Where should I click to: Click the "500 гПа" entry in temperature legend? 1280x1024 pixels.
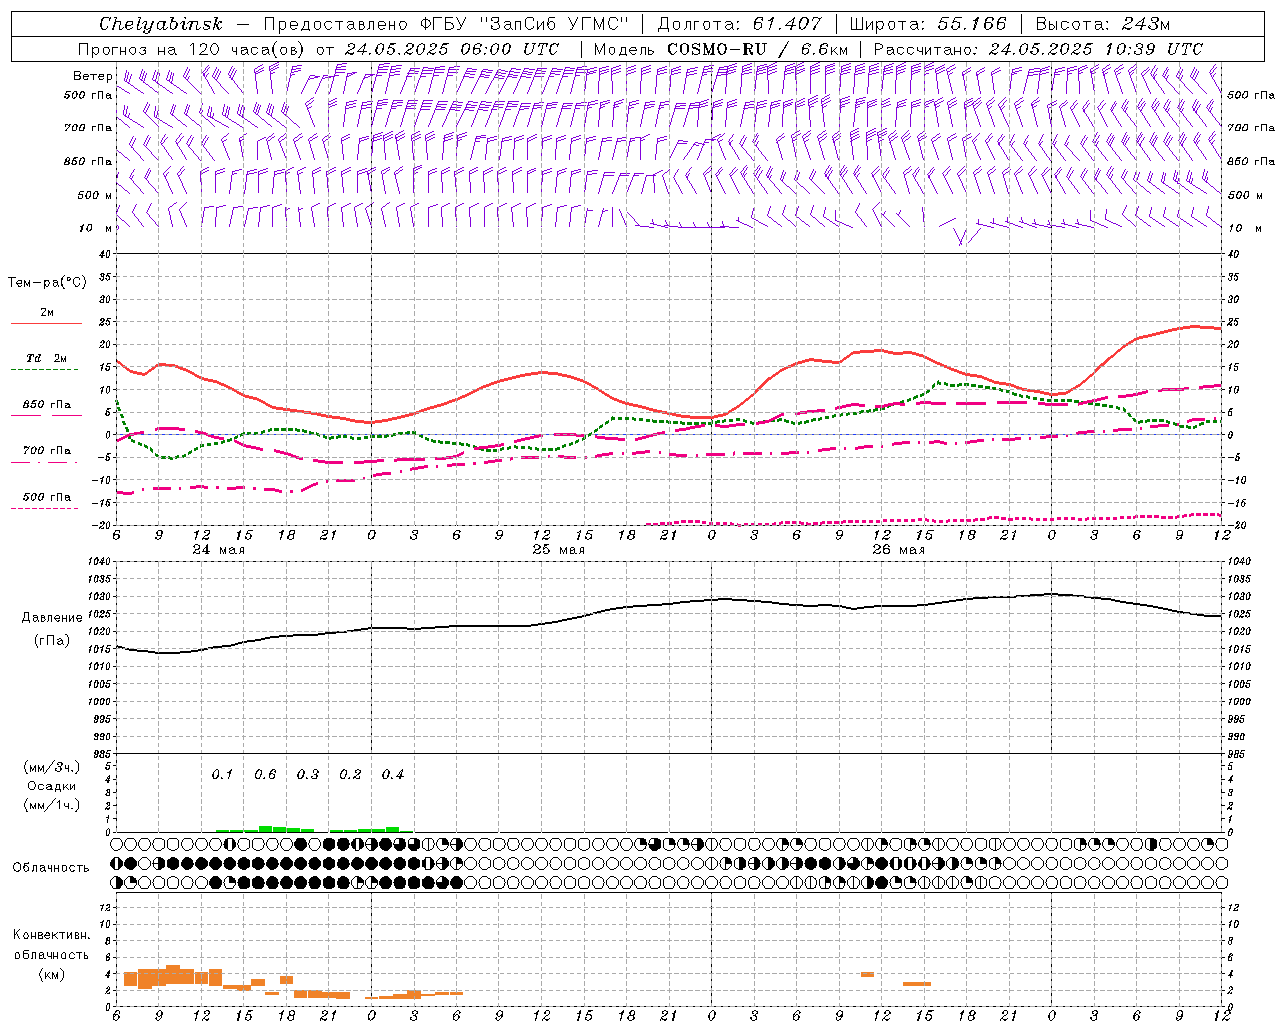coord(47,497)
